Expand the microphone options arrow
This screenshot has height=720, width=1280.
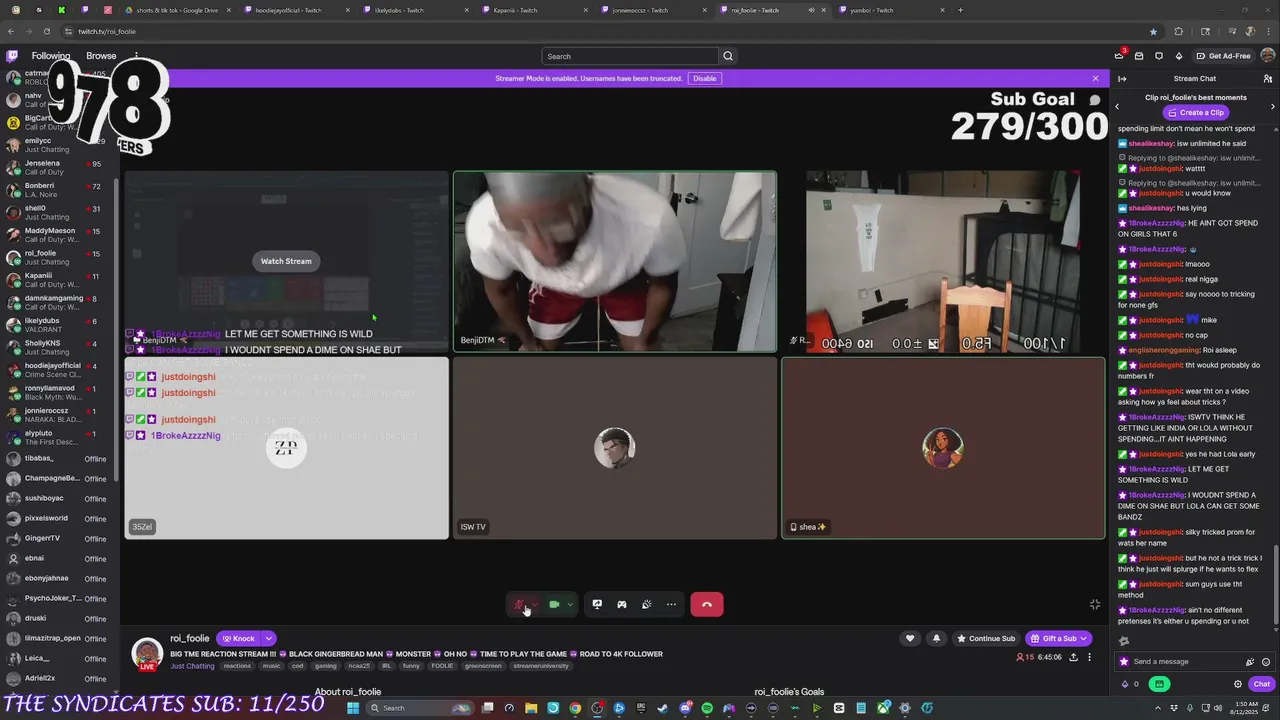point(536,604)
